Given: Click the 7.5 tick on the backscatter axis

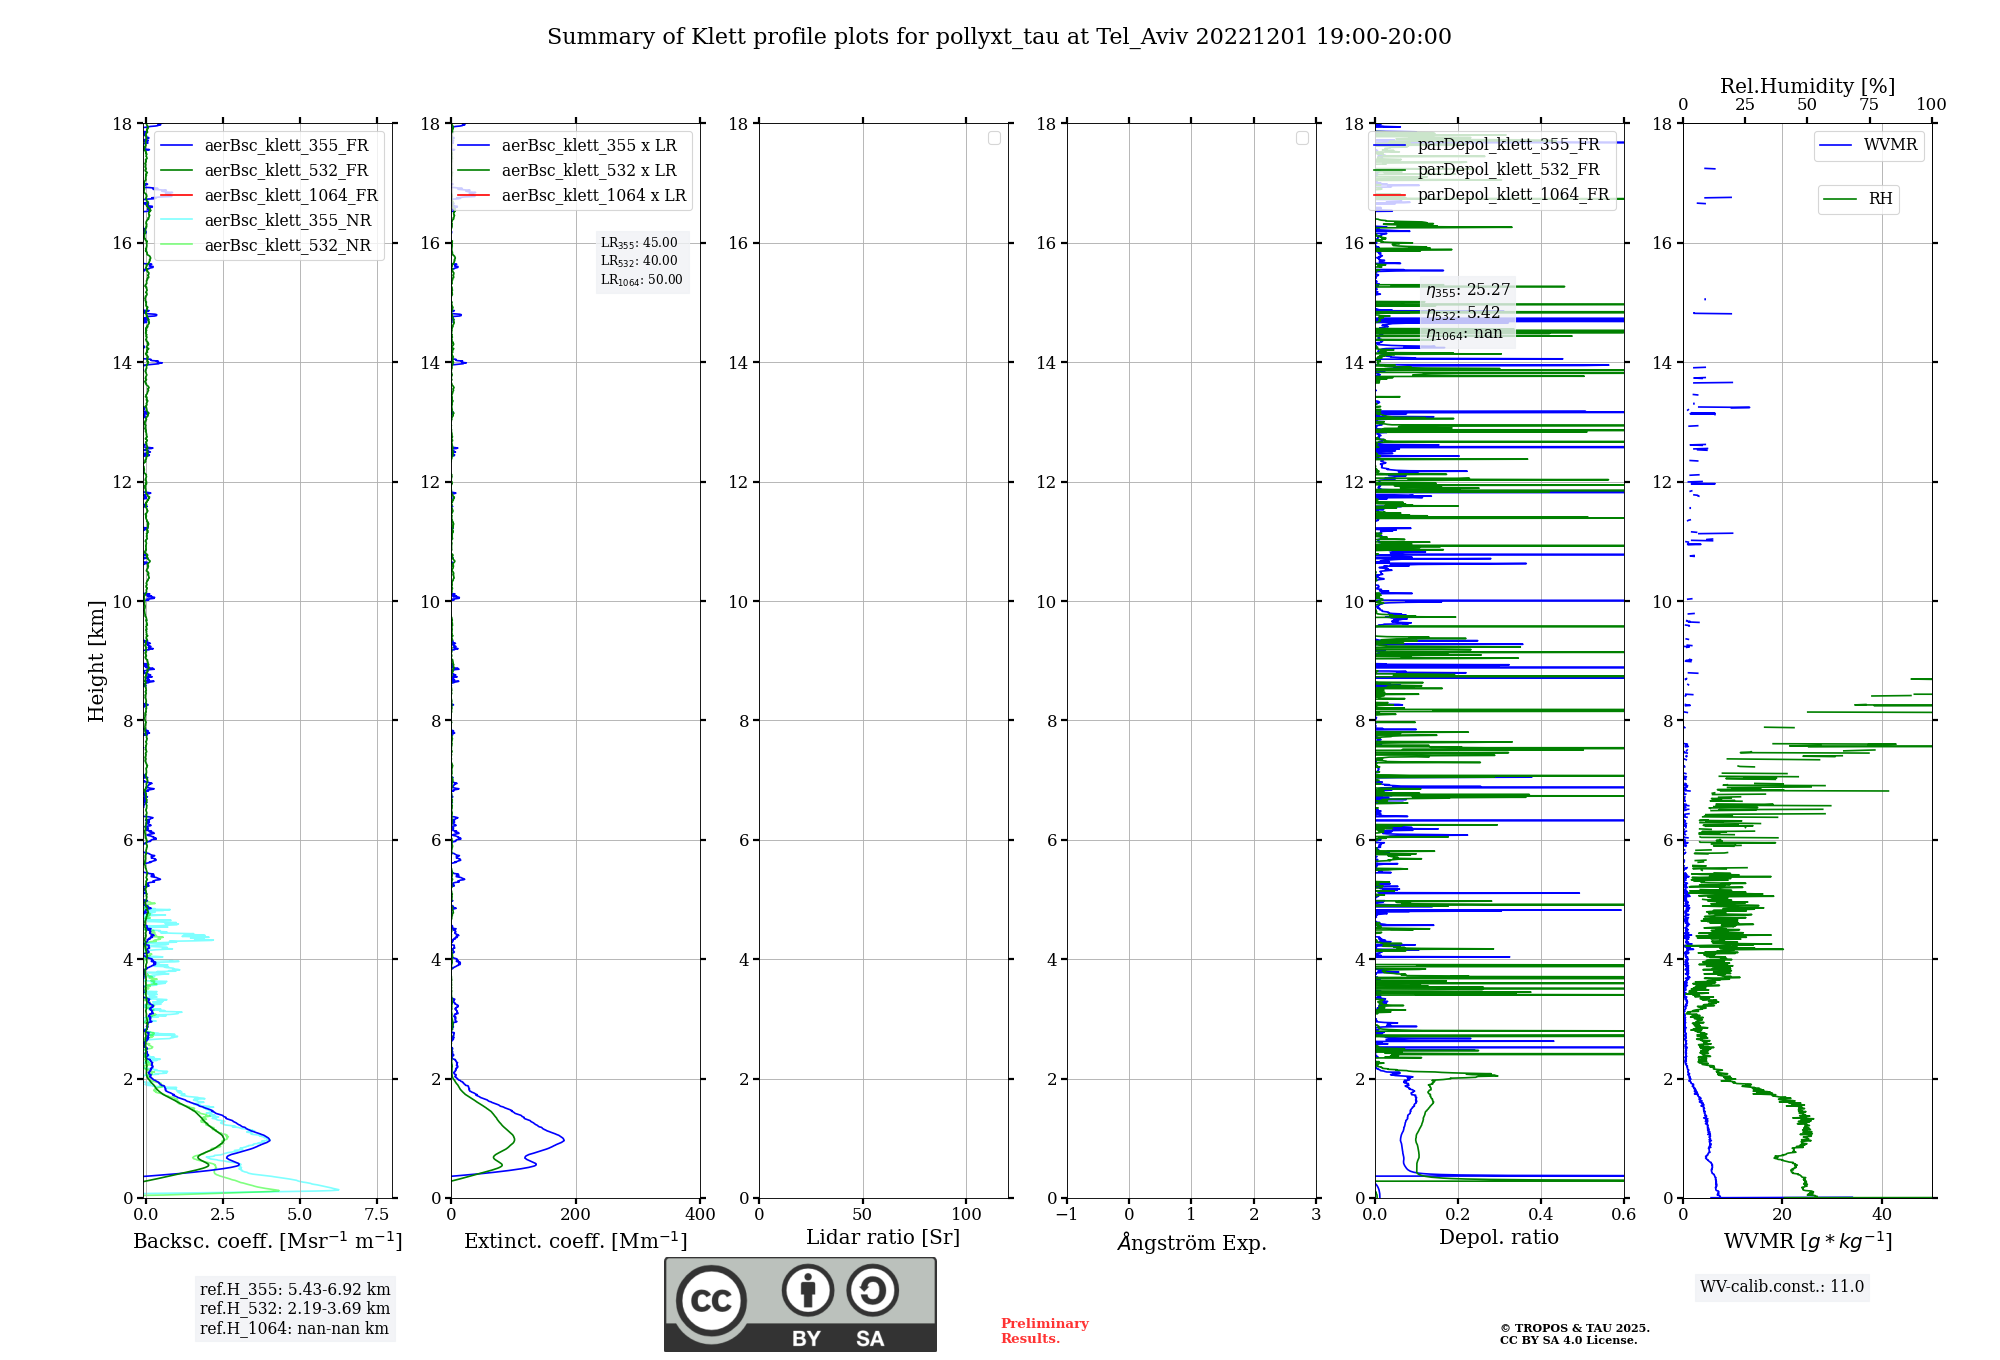Looking at the screenshot, I should [x=377, y=1215].
